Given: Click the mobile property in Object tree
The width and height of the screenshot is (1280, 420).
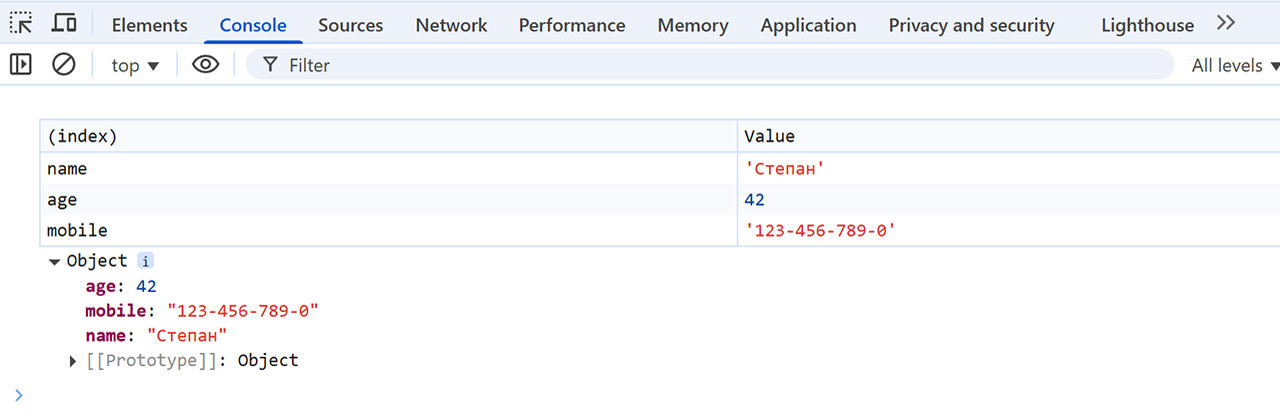Looking at the screenshot, I should 202,311.
